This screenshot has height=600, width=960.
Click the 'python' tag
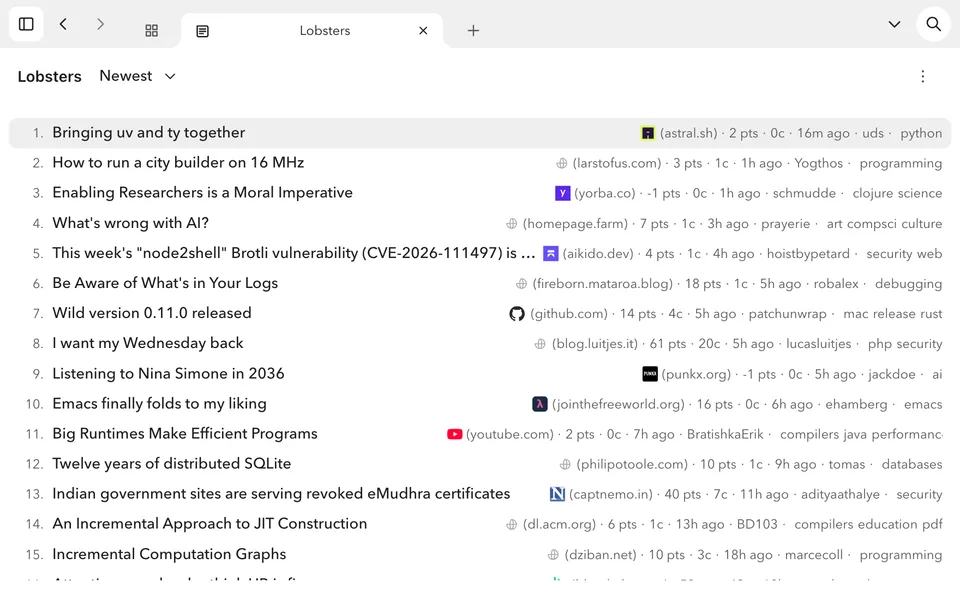tap(921, 133)
